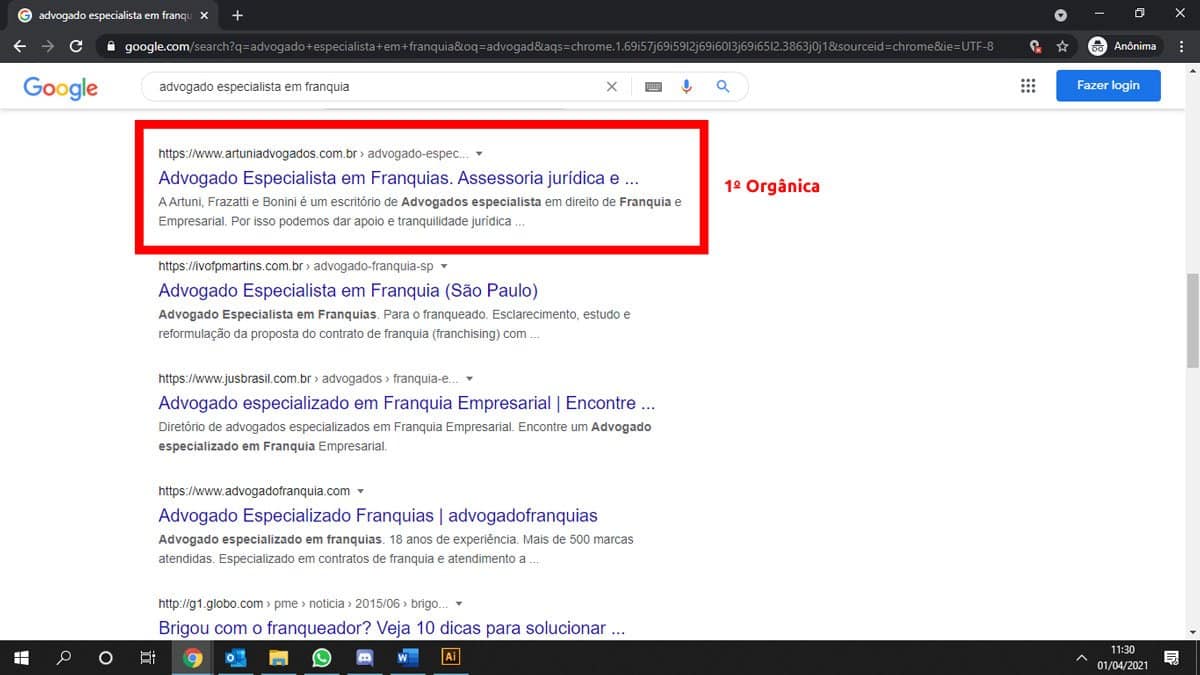Open the Google apps grid
The height and width of the screenshot is (675, 1200).
pyautogui.click(x=1028, y=86)
